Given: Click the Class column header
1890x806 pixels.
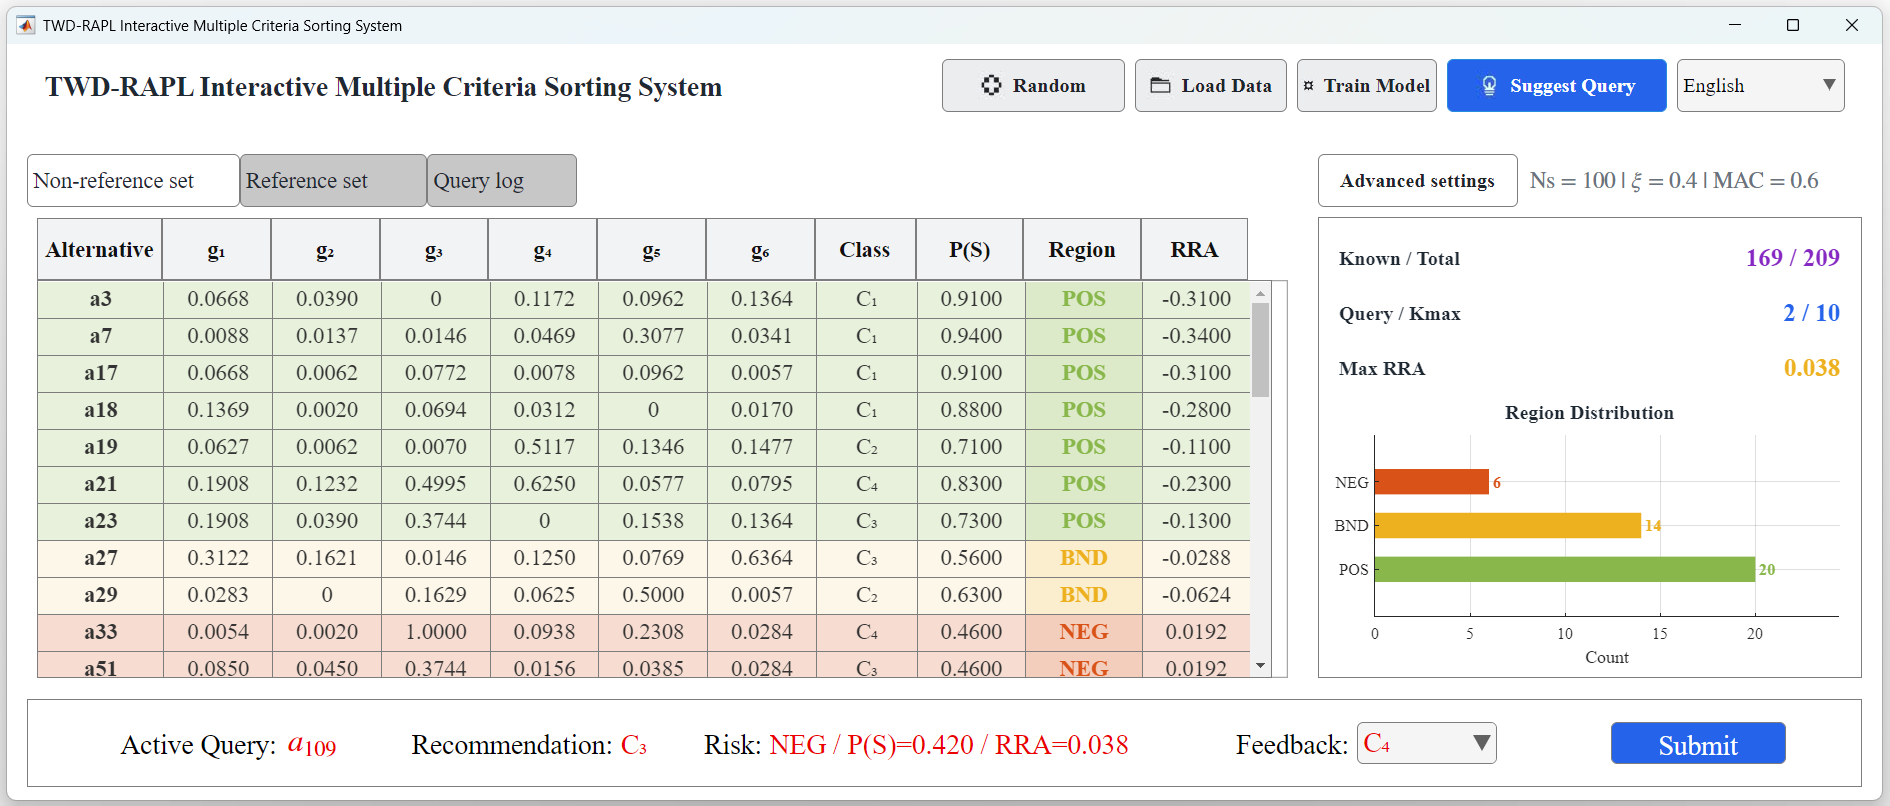Looking at the screenshot, I should click(x=865, y=249).
